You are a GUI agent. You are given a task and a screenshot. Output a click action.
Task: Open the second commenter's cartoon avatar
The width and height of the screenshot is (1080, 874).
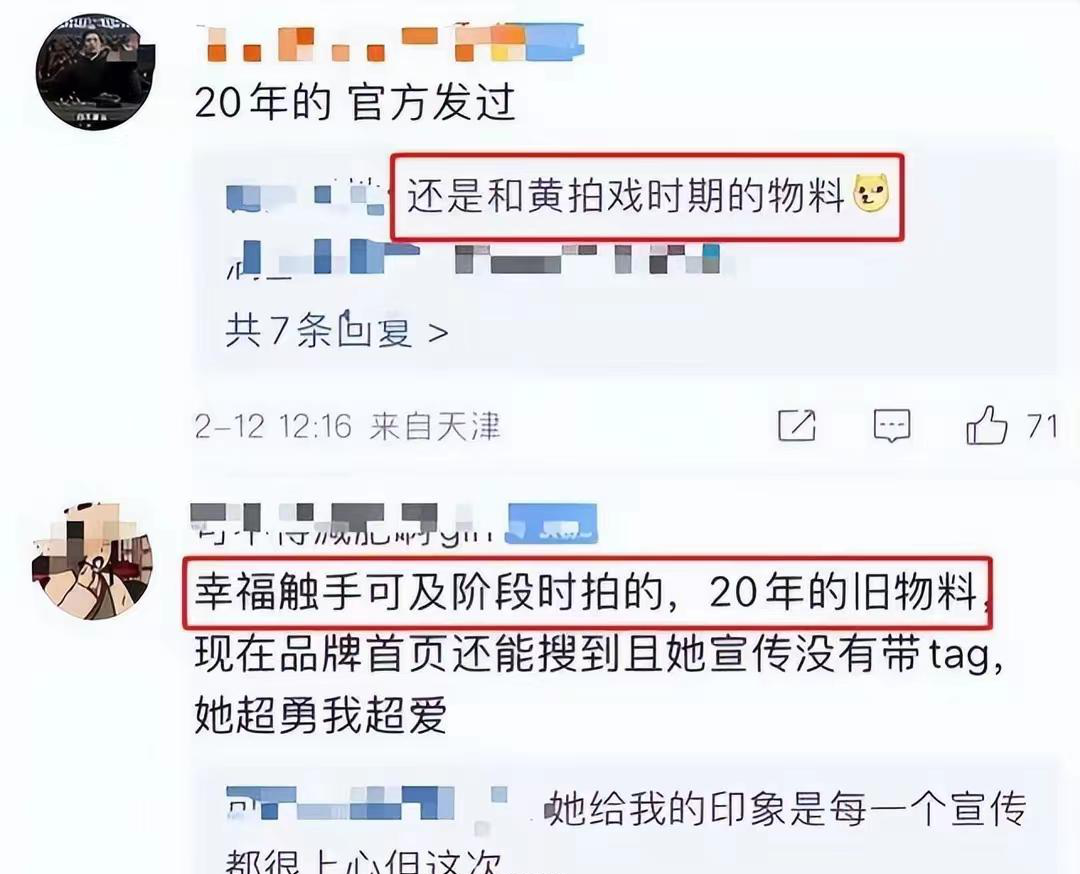tap(92, 561)
